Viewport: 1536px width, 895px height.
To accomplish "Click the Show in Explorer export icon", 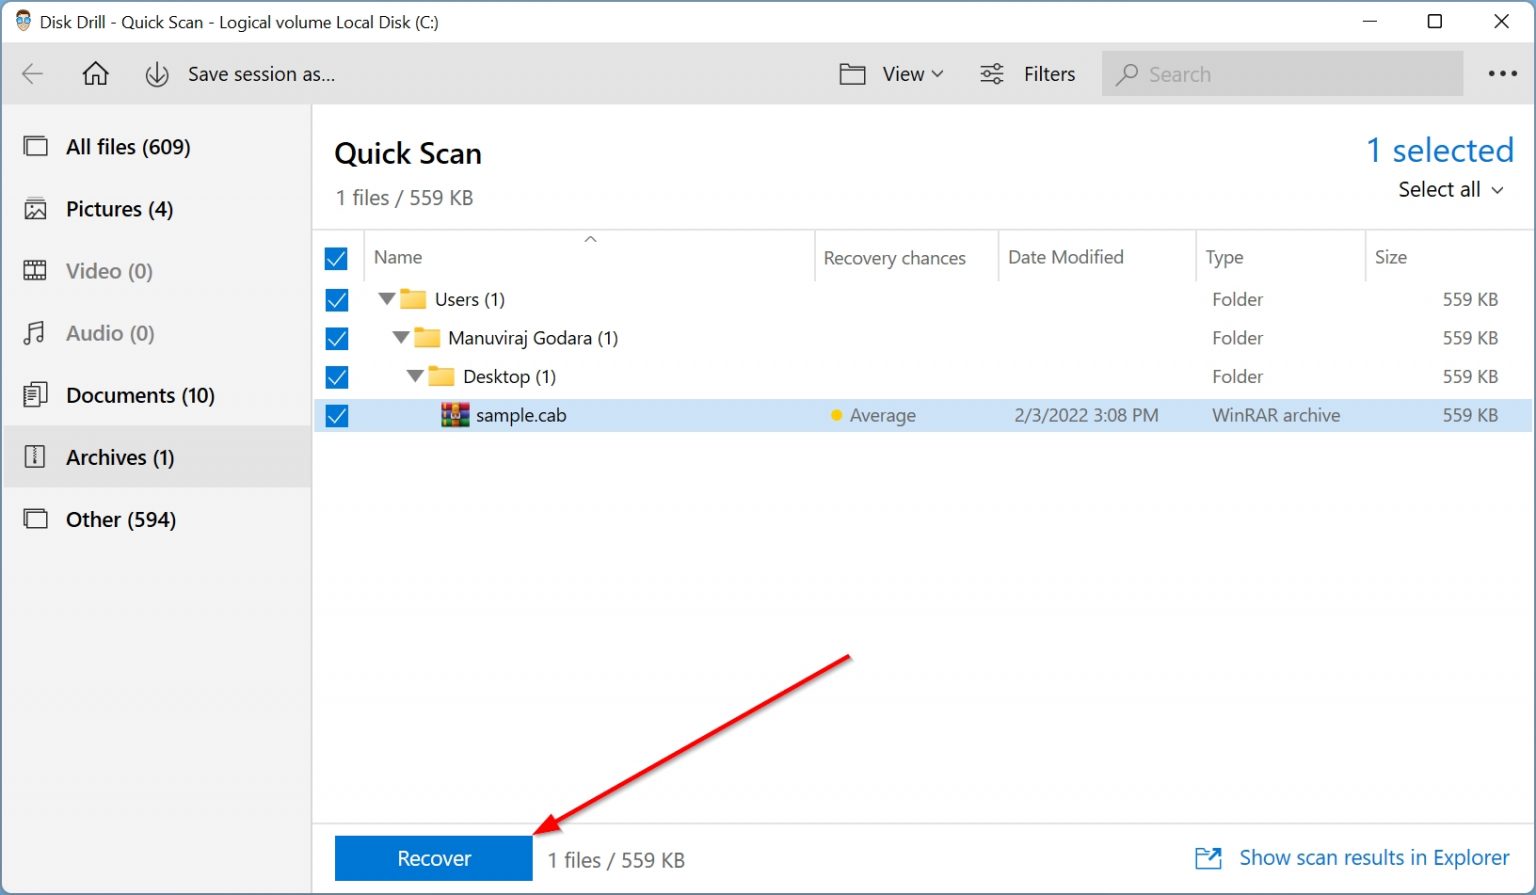I will [1208, 858].
